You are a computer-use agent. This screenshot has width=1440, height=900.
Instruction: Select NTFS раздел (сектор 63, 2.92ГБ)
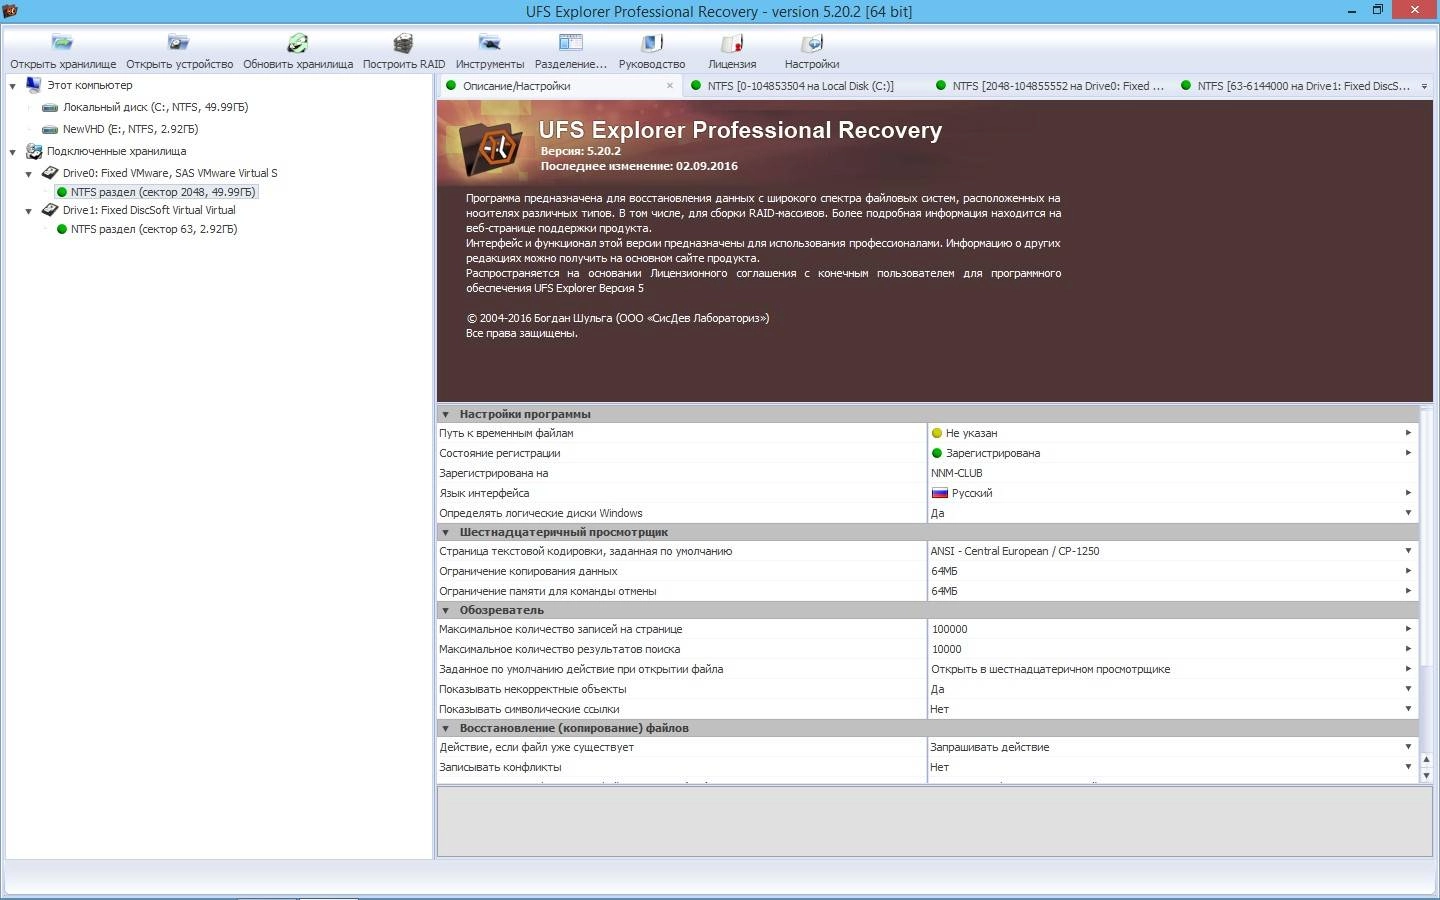(x=154, y=229)
